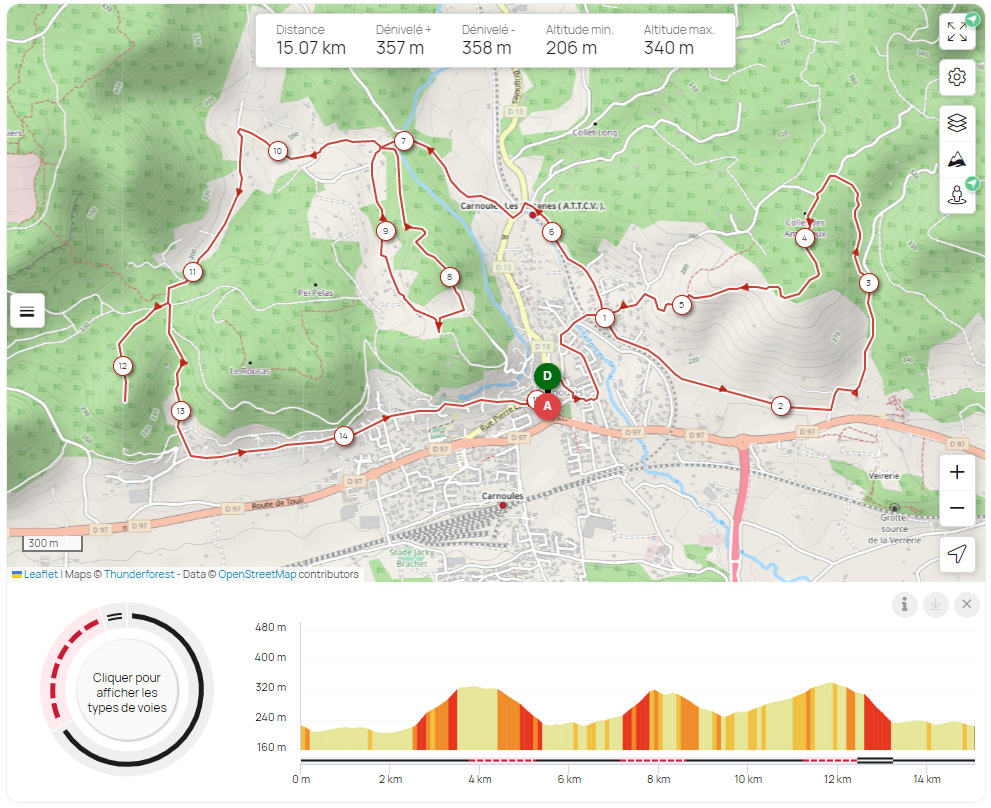Image resolution: width=991 pixels, height=808 pixels.
Task: Click the street-level person view icon
Action: tap(957, 194)
